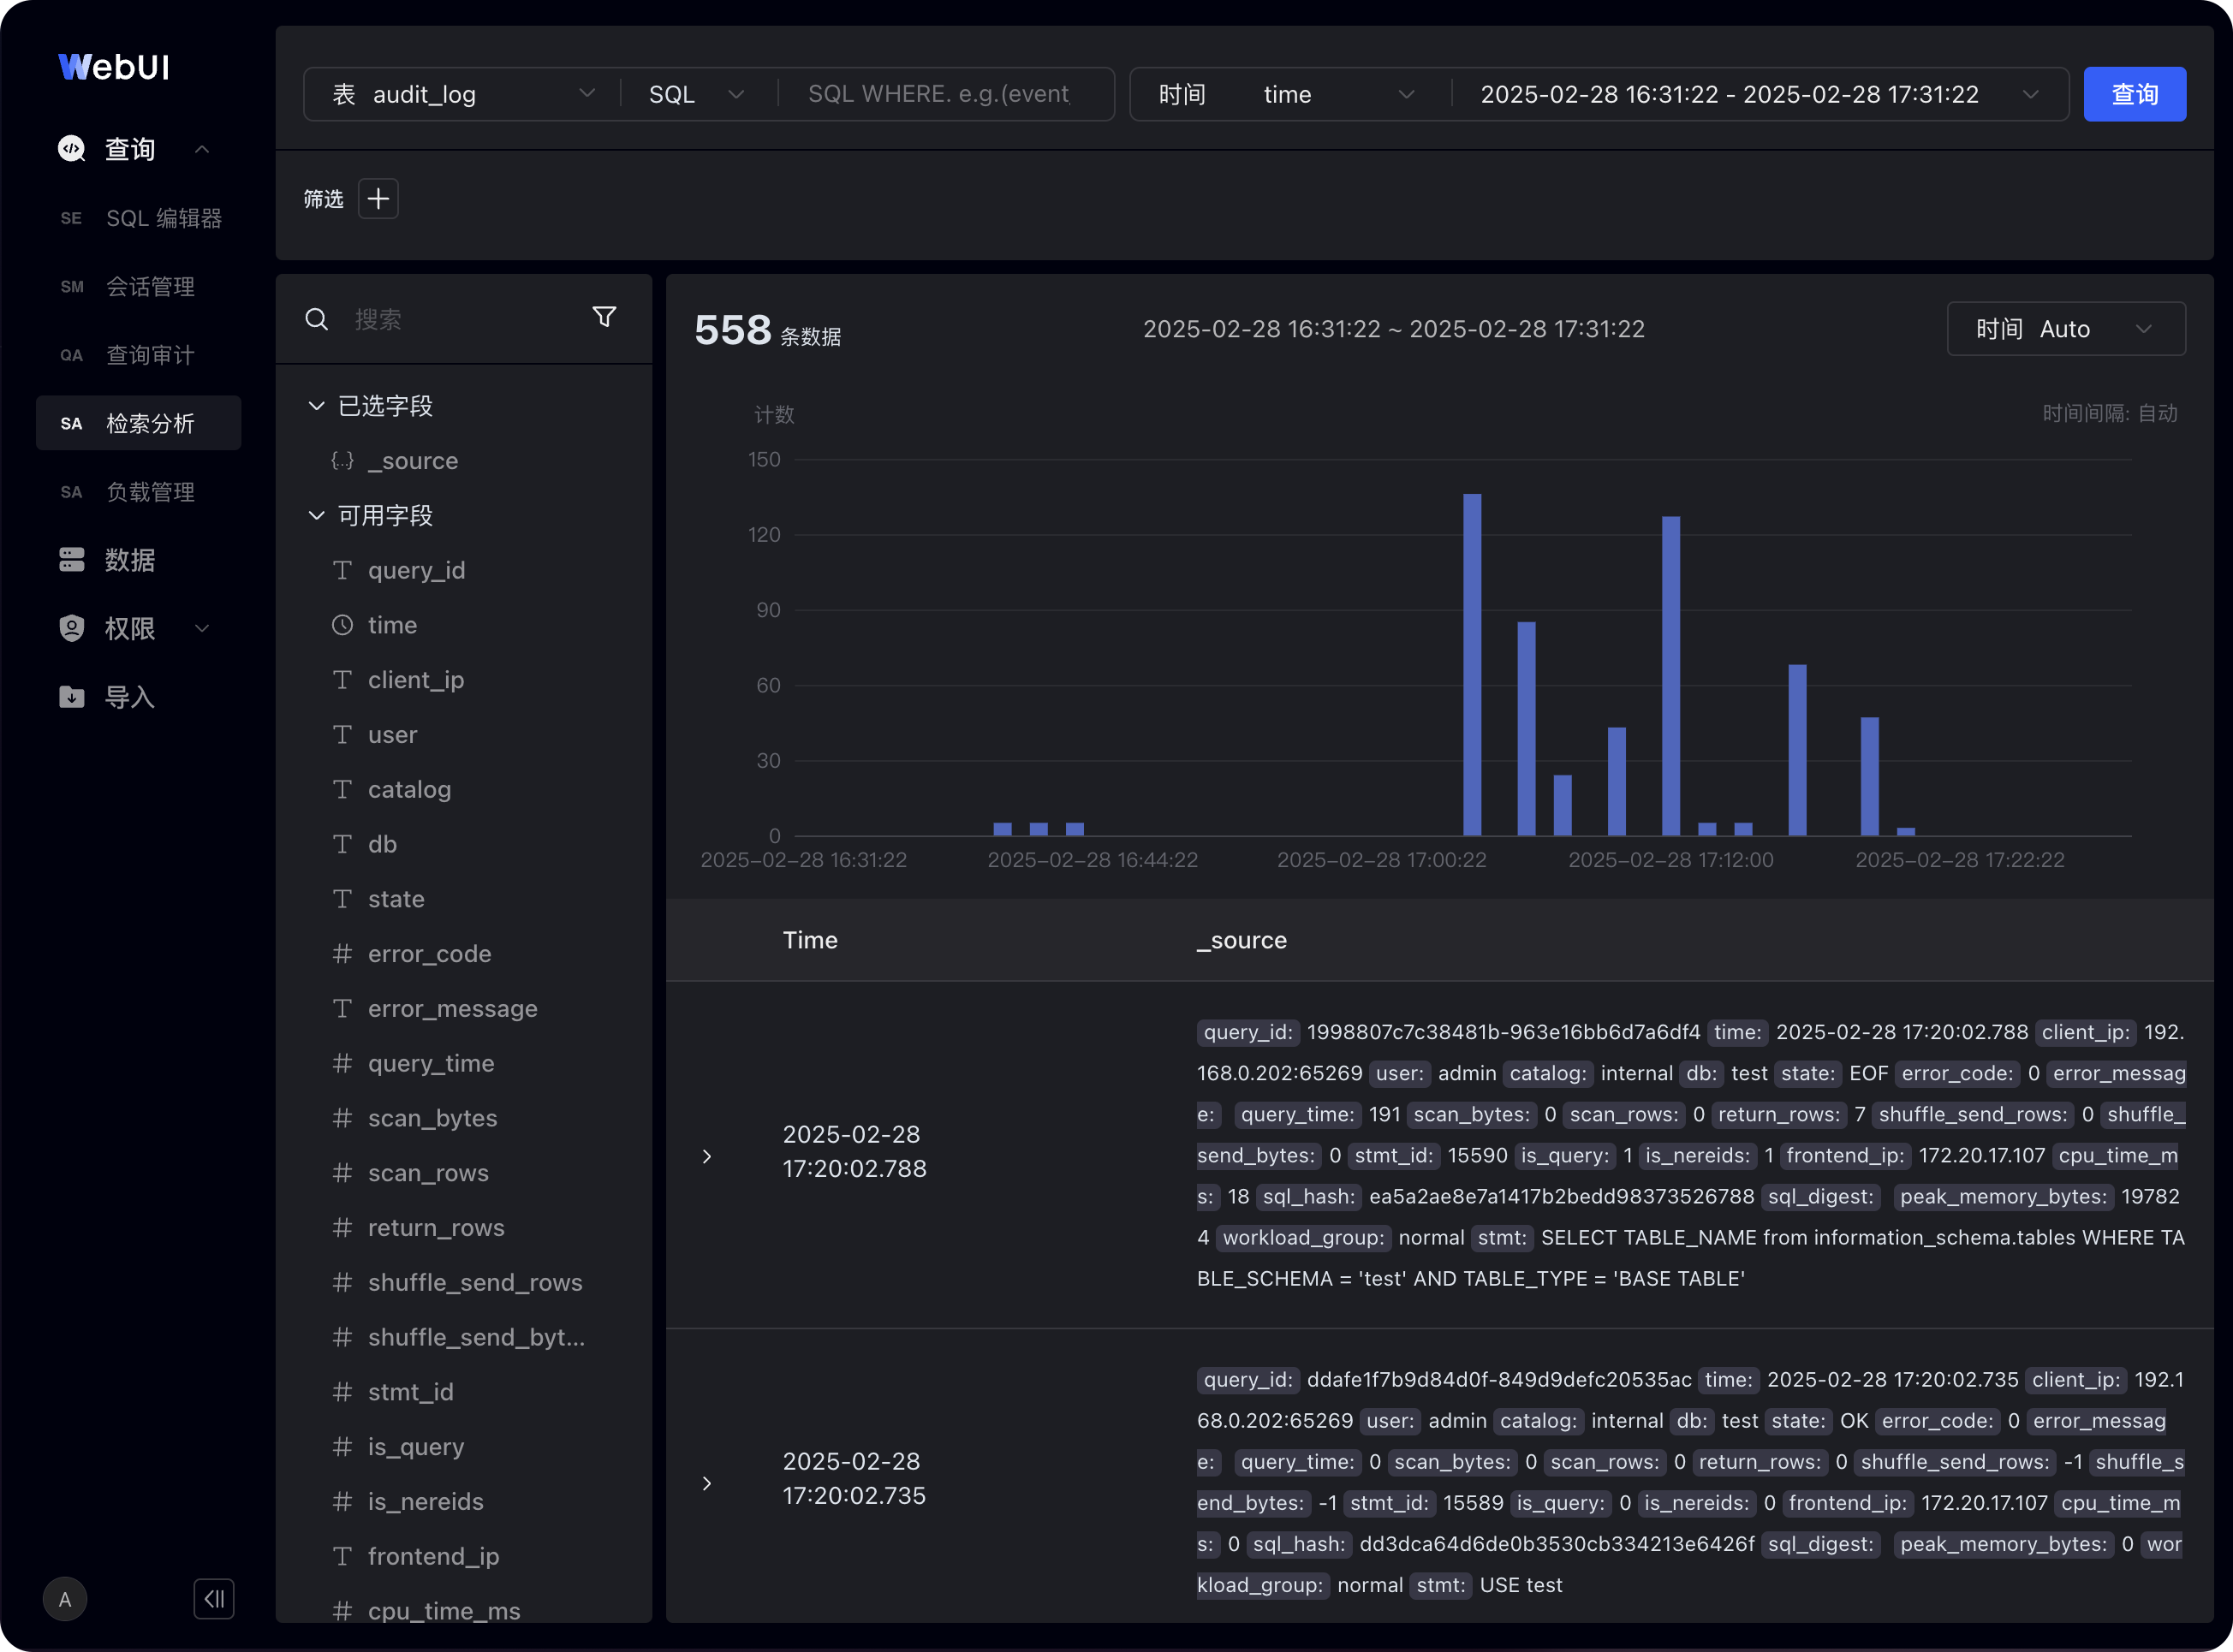The image size is (2233, 1652).
Task: Click the 权限 shield icon
Action: coord(72,628)
